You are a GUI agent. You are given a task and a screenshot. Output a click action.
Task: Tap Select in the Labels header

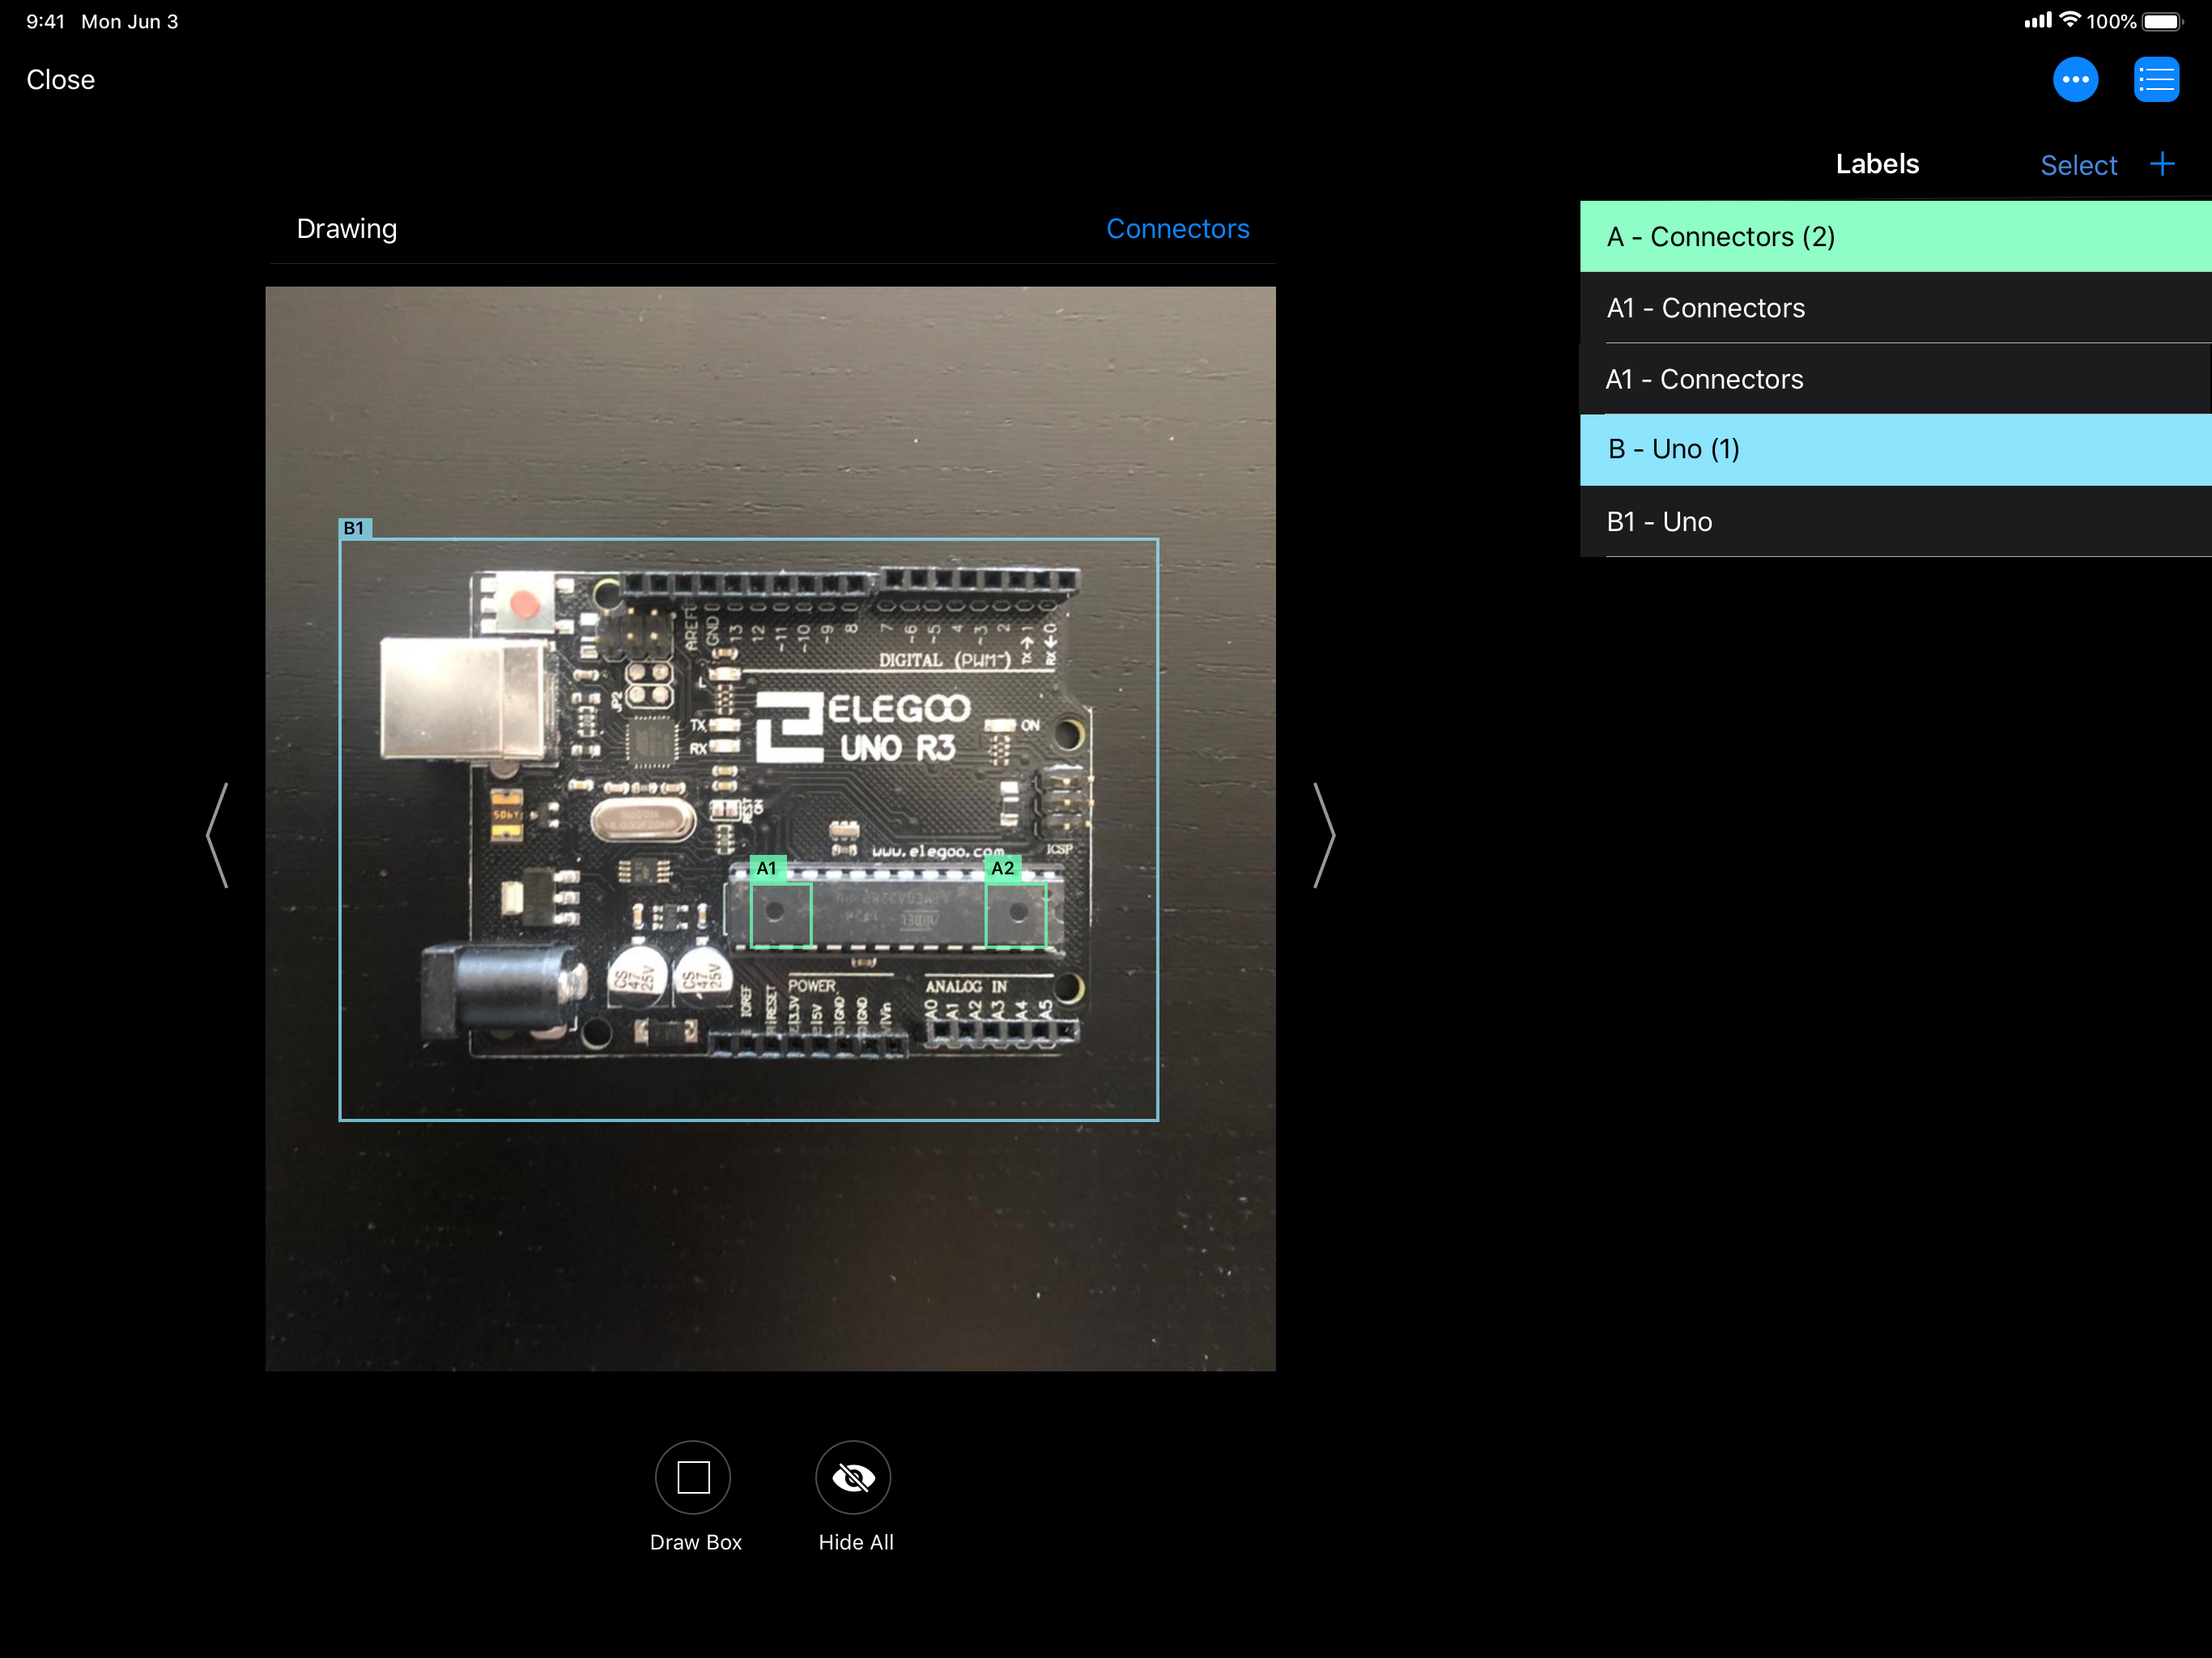tap(2078, 165)
